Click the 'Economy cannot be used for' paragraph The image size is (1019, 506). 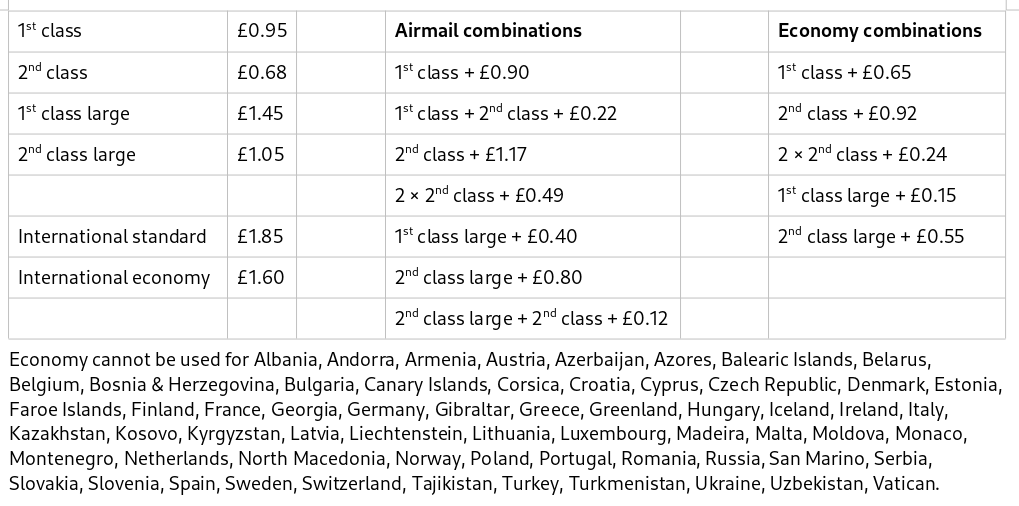[506, 422]
